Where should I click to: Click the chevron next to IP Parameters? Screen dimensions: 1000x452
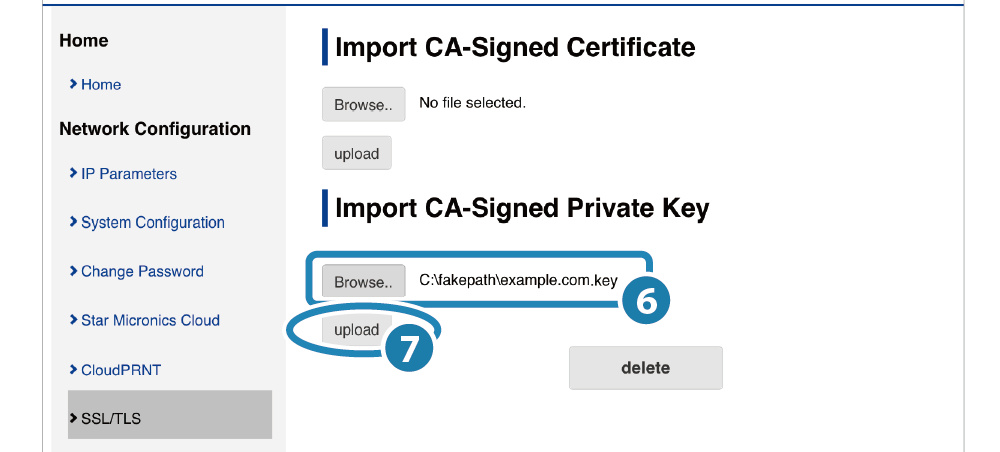[73, 173]
